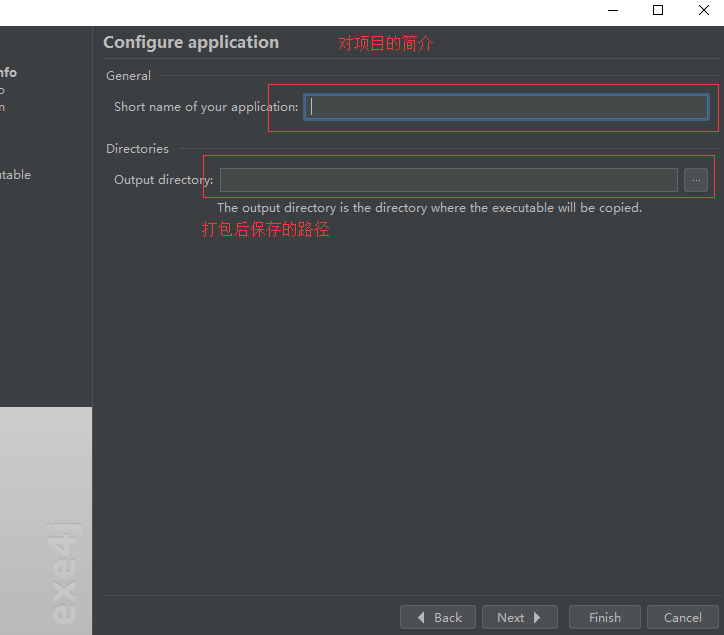Open the Output directory browse dialog via ellipsis button
Viewport: 724px width, 635px height.
(x=696, y=180)
